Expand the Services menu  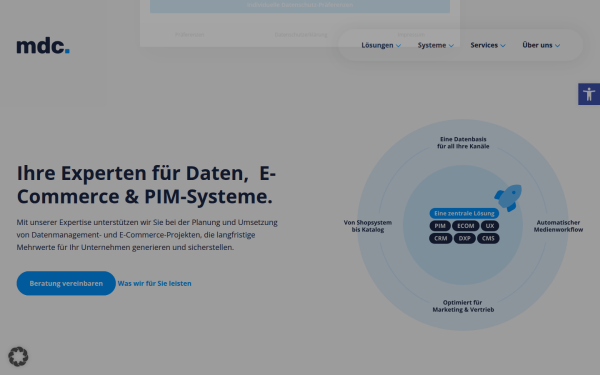pyautogui.click(x=488, y=45)
